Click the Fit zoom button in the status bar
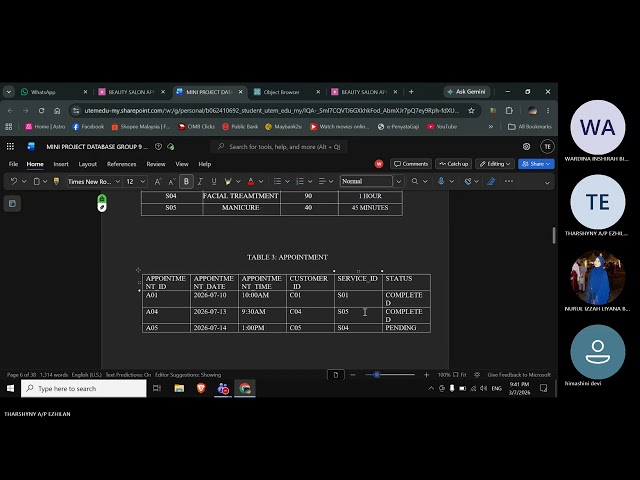 tap(460, 375)
